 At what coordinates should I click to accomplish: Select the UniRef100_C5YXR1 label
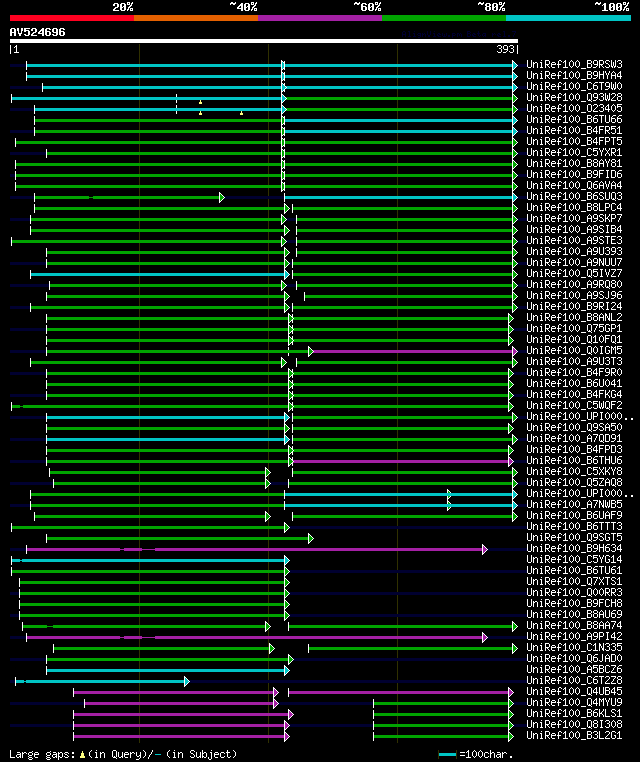click(x=574, y=152)
